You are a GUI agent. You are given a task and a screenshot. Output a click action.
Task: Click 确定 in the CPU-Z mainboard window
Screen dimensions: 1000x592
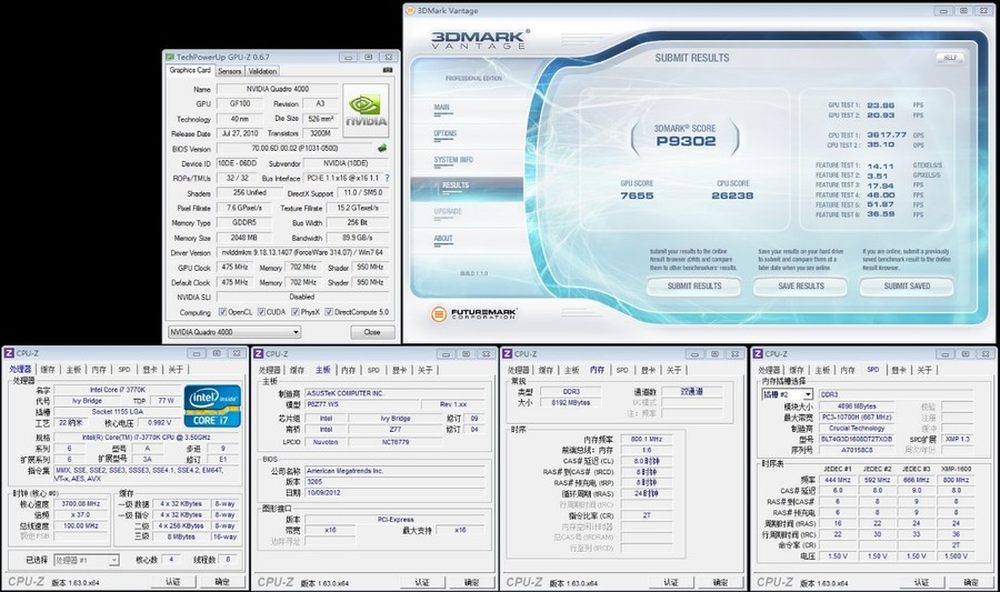click(x=471, y=582)
